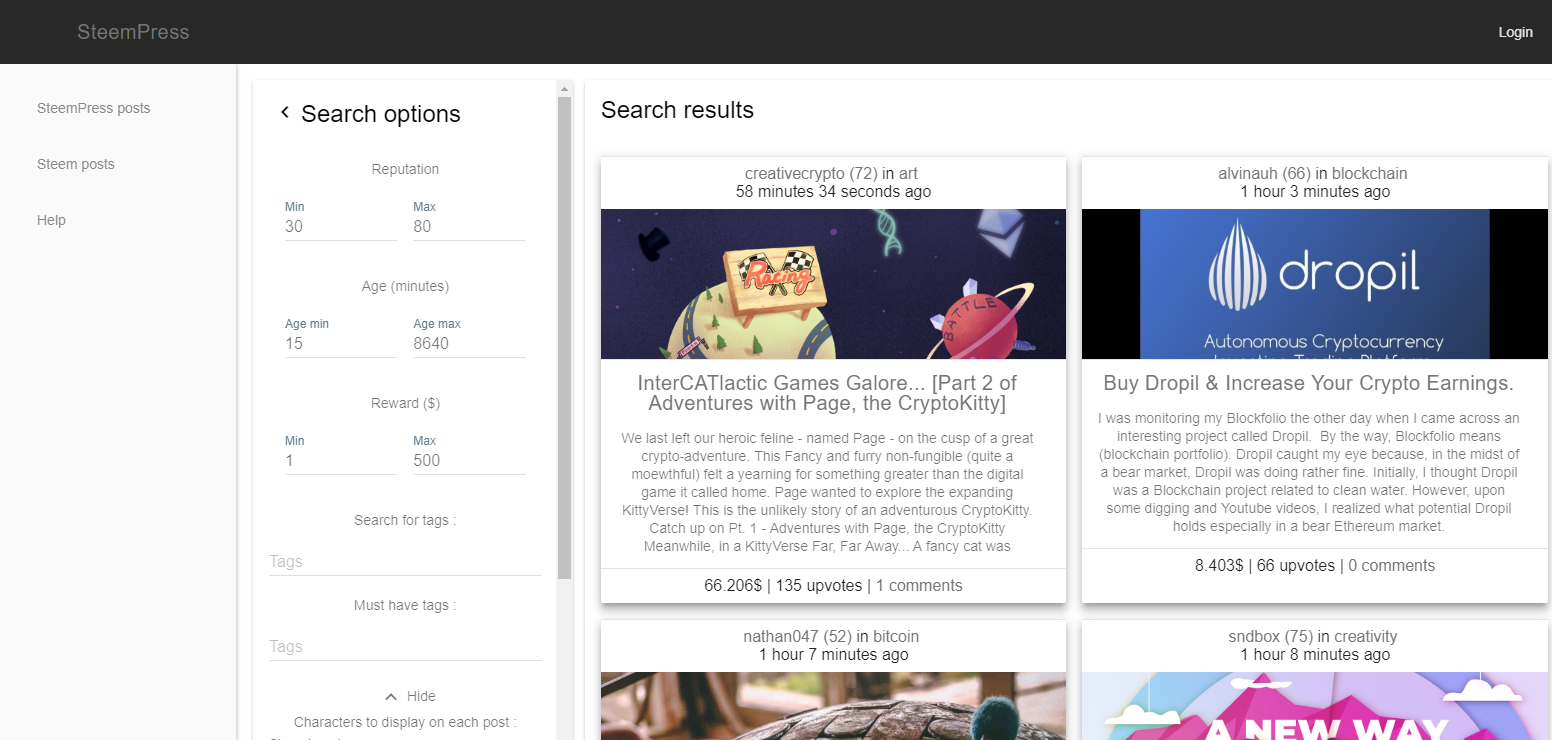Click the options panel scrollbar thumb
The width and height of the screenshot is (1552, 740).
564,338
